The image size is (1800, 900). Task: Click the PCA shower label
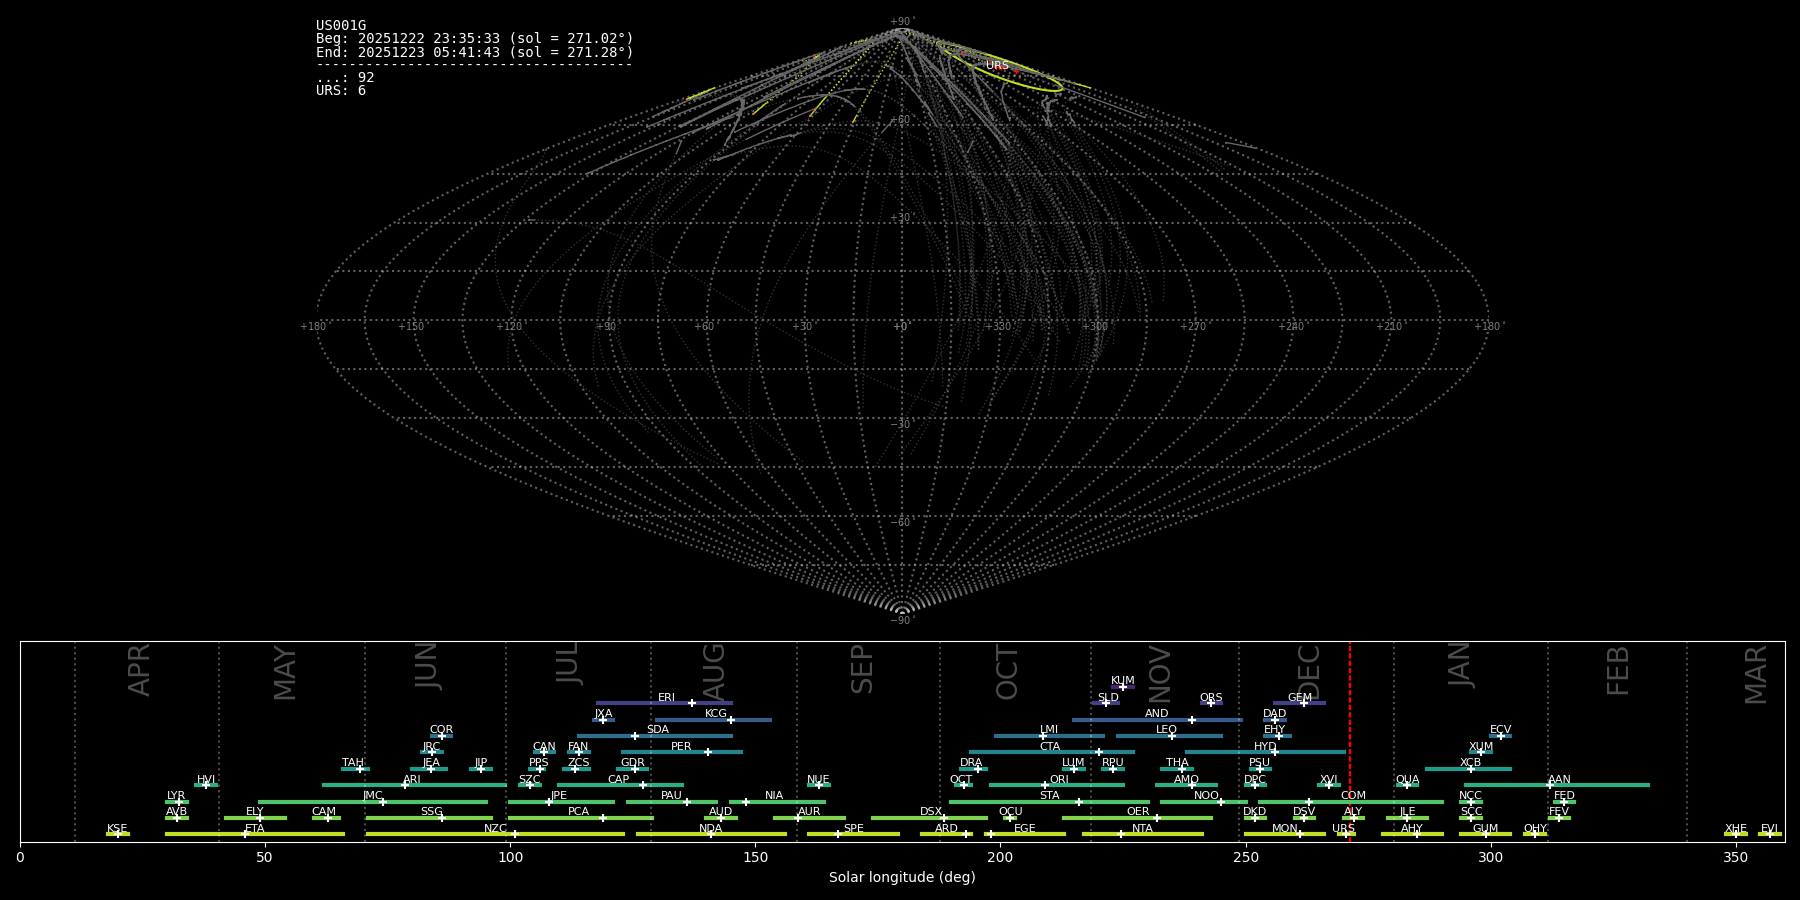578,812
